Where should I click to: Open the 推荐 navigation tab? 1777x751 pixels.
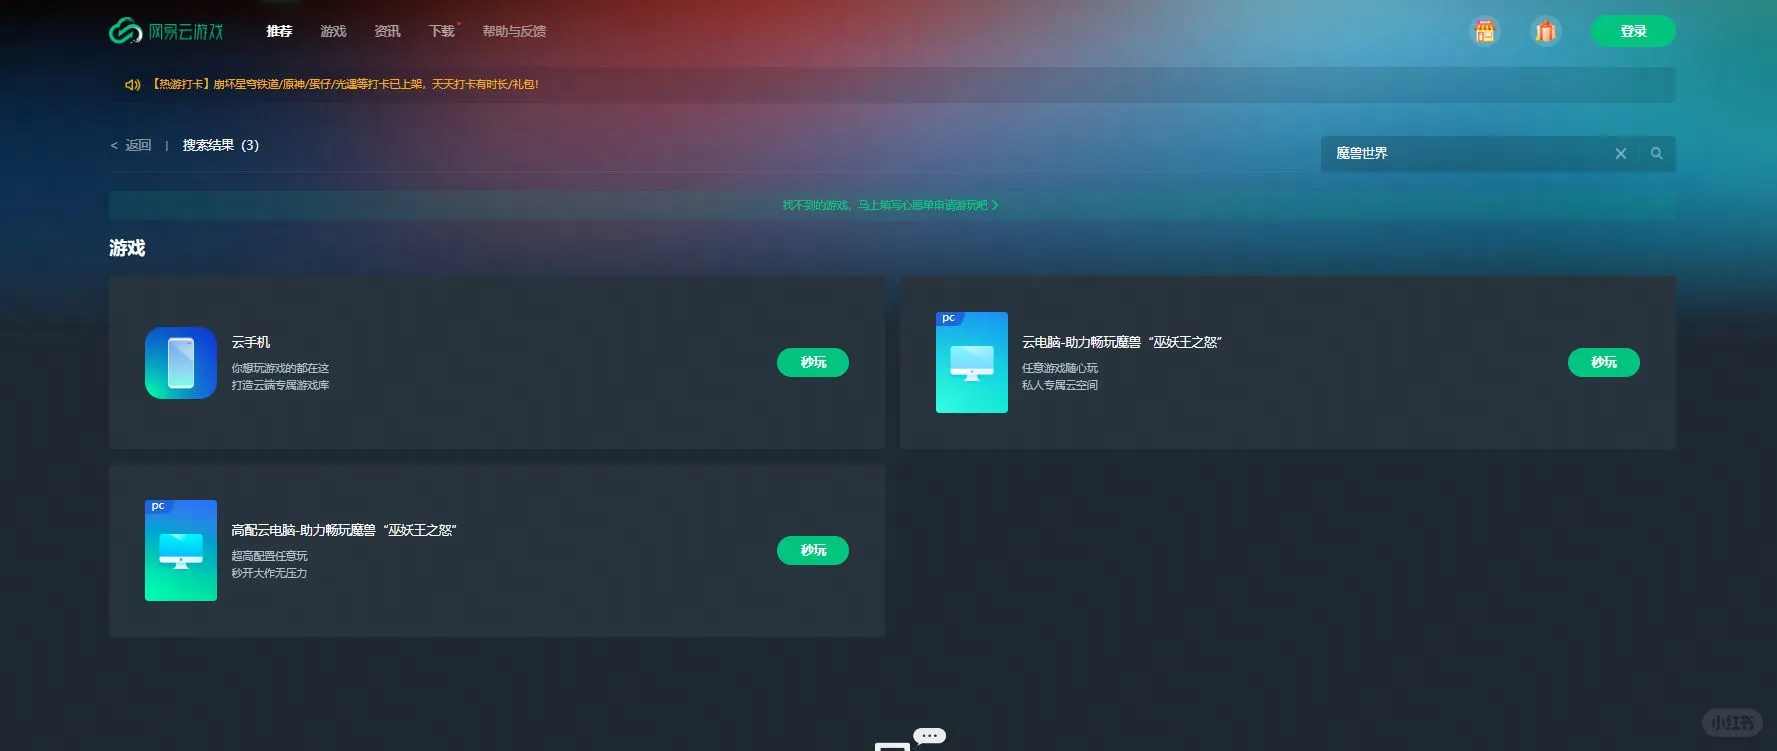279,31
